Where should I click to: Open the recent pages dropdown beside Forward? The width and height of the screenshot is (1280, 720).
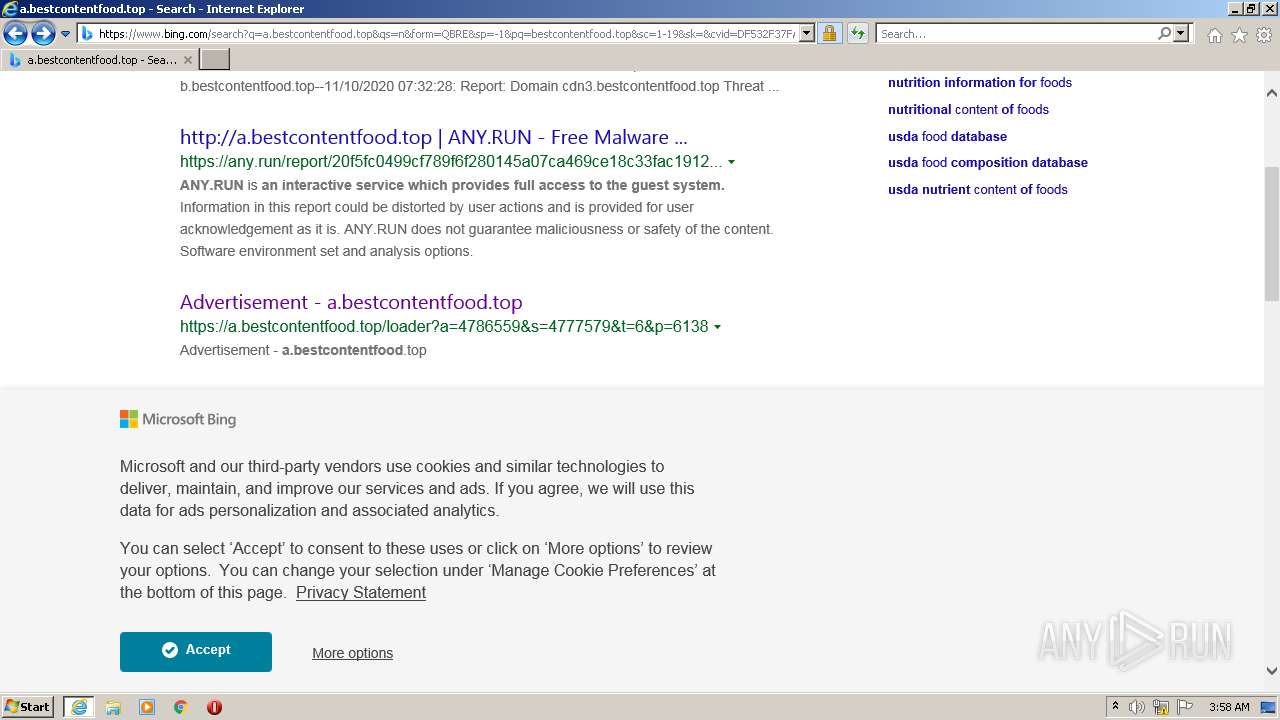66,34
